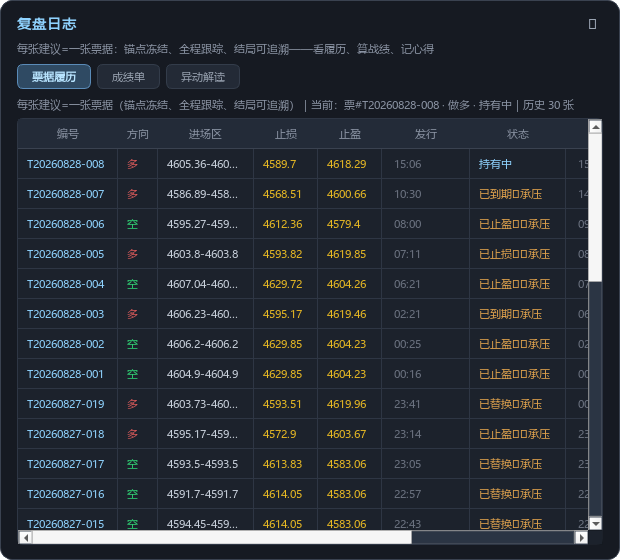Screen dimensions: 620x560
Task: Click take-profit value 4603.67
Action: 346,434
